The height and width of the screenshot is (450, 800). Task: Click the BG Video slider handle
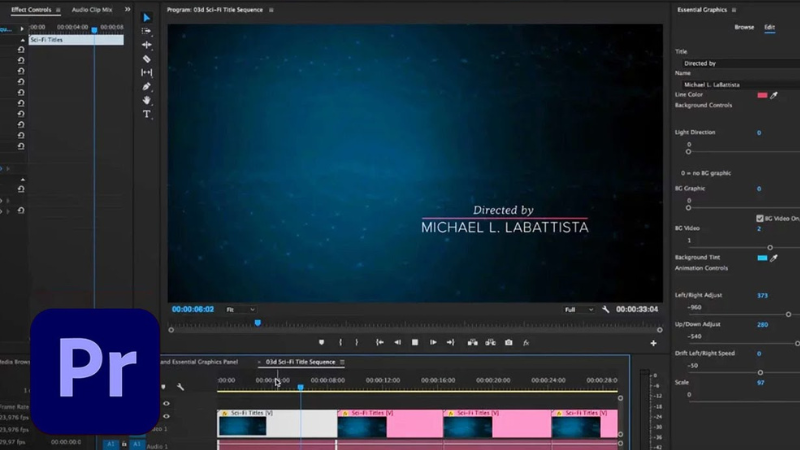[x=770, y=247]
